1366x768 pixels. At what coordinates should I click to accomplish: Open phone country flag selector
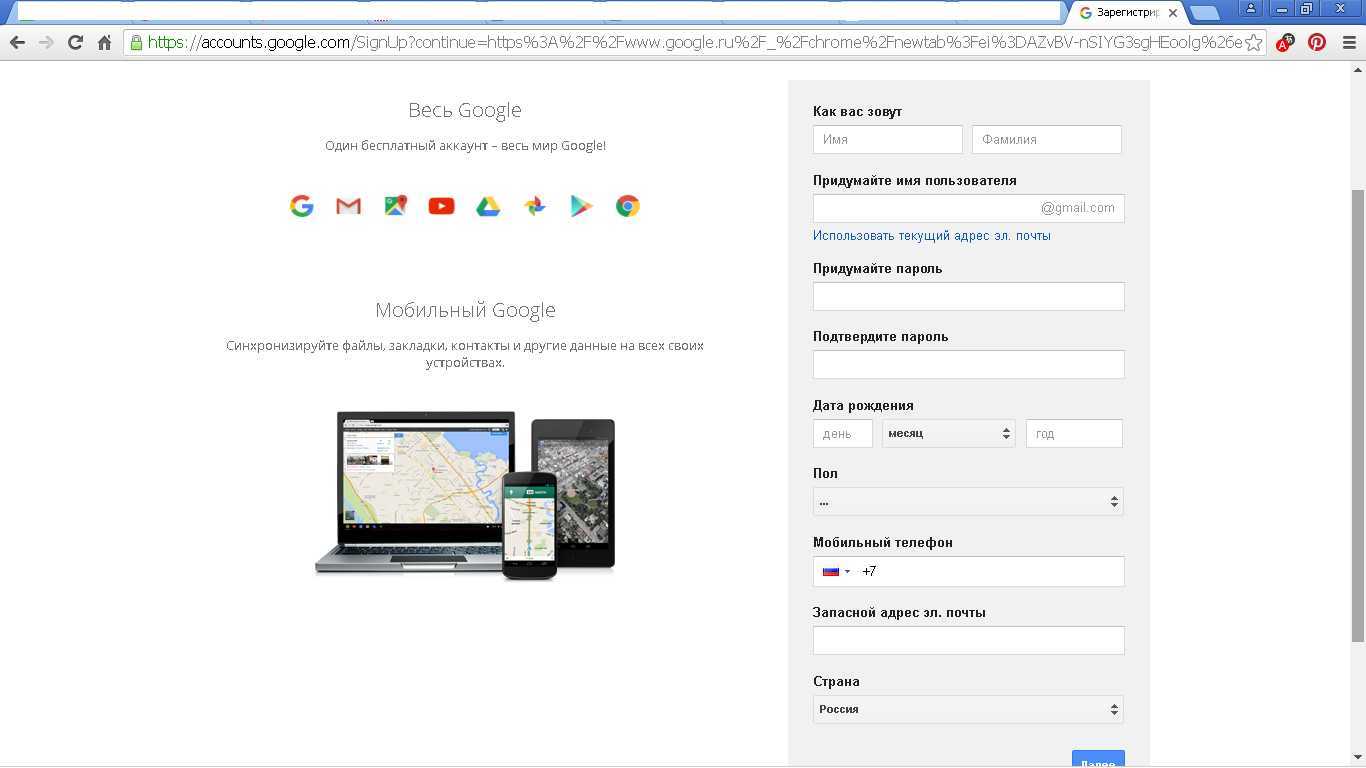[836, 572]
